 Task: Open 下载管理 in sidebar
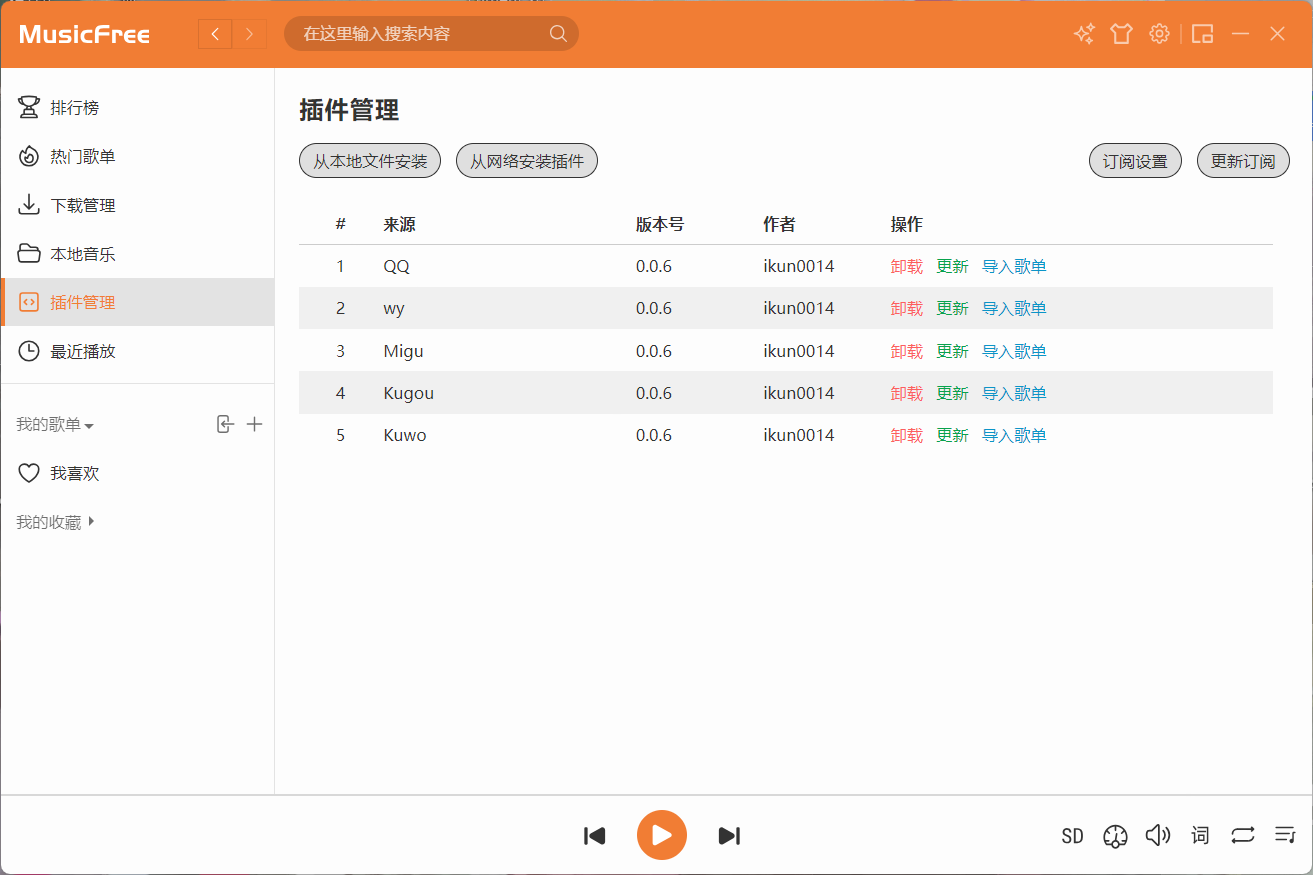pos(138,205)
